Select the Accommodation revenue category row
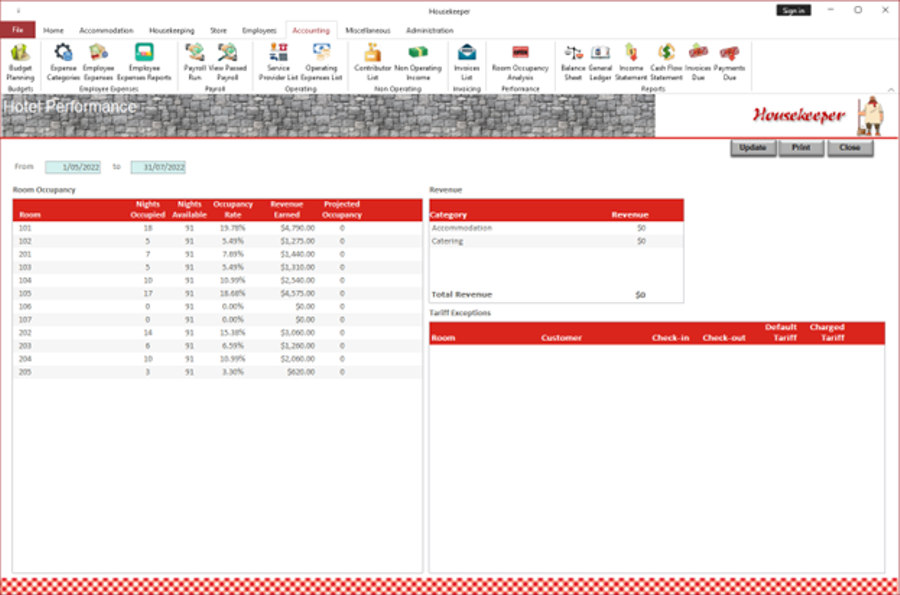900x595 pixels. click(x=556, y=228)
